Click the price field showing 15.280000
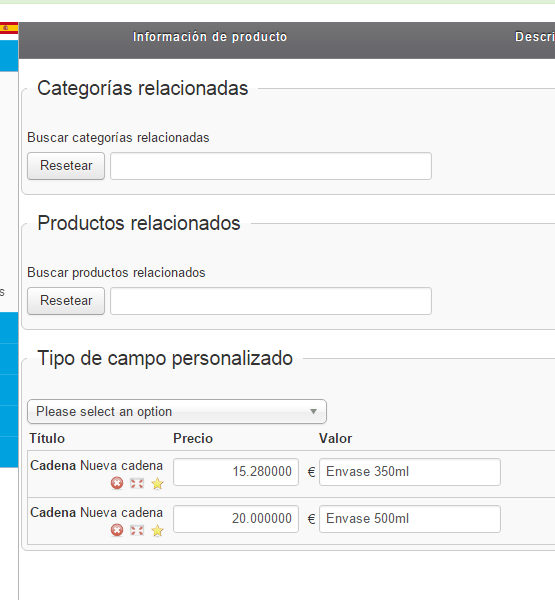This screenshot has width=555, height=612. point(236,472)
